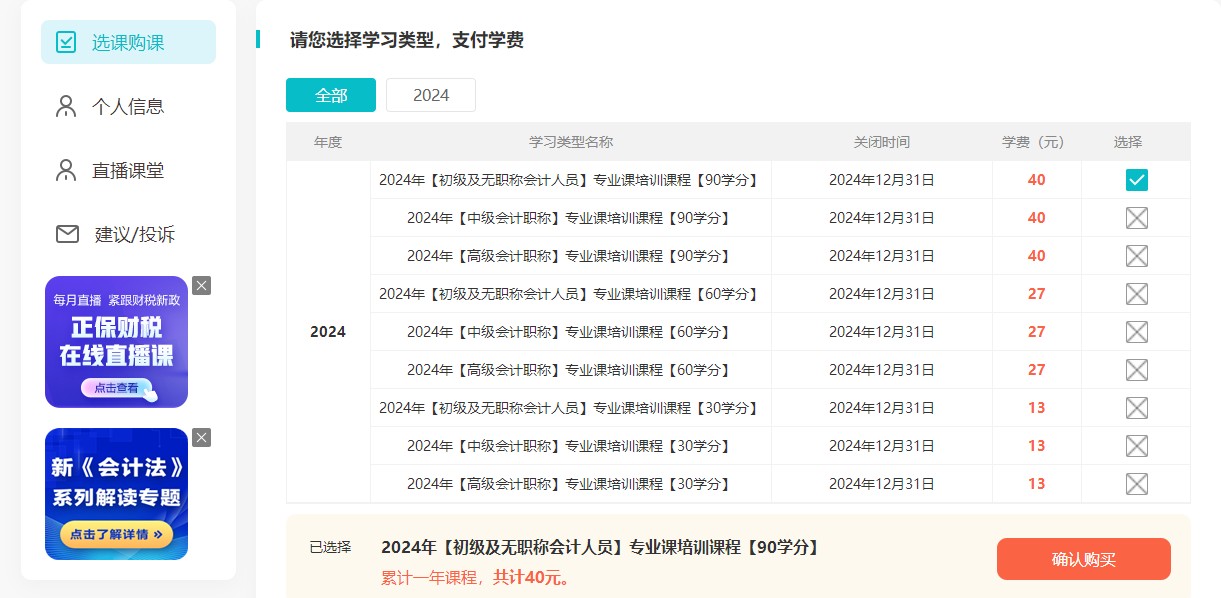Tick the 中级会计职称 60学分 checkbox

[x=1136, y=332]
